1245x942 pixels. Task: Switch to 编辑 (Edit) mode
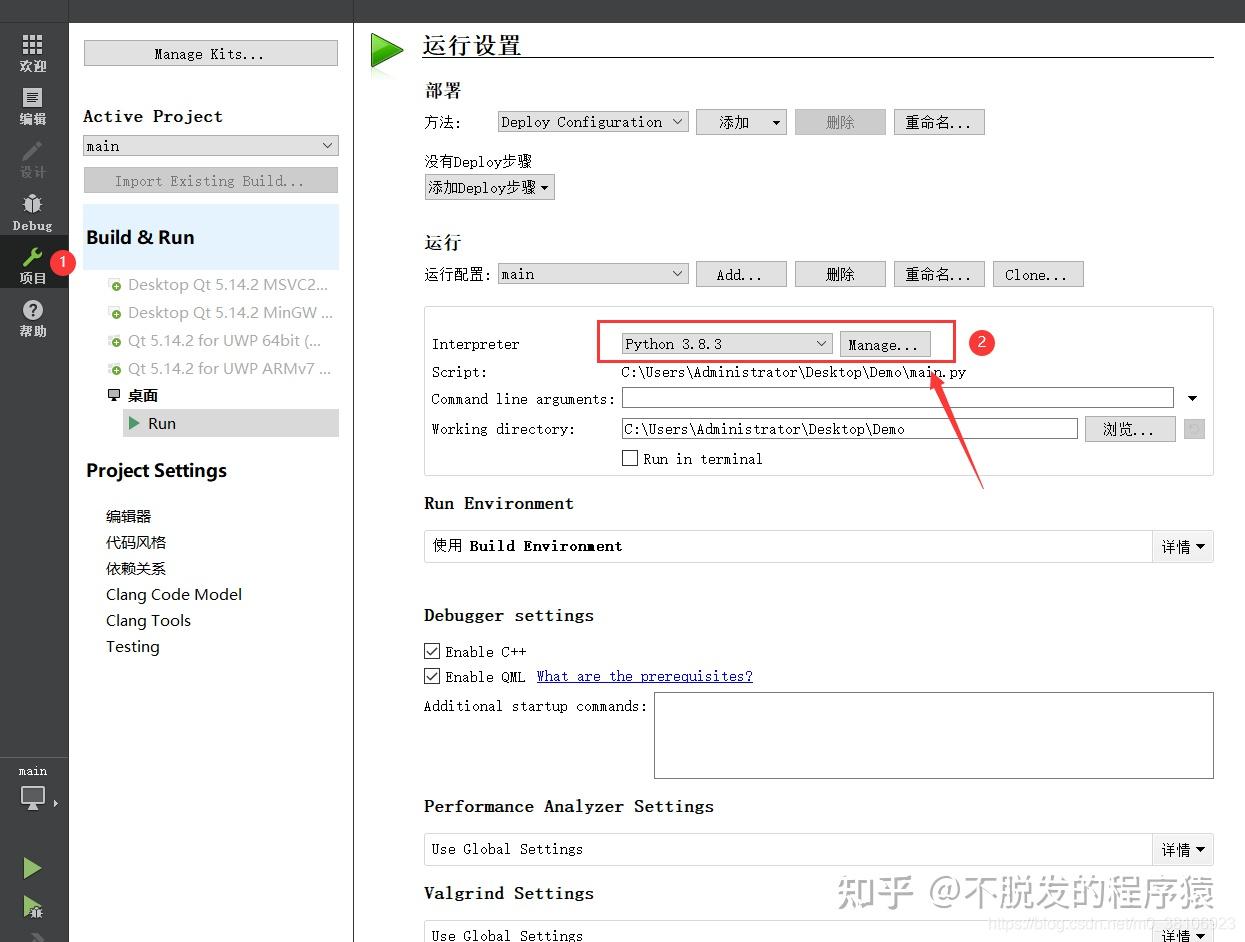[x=33, y=104]
